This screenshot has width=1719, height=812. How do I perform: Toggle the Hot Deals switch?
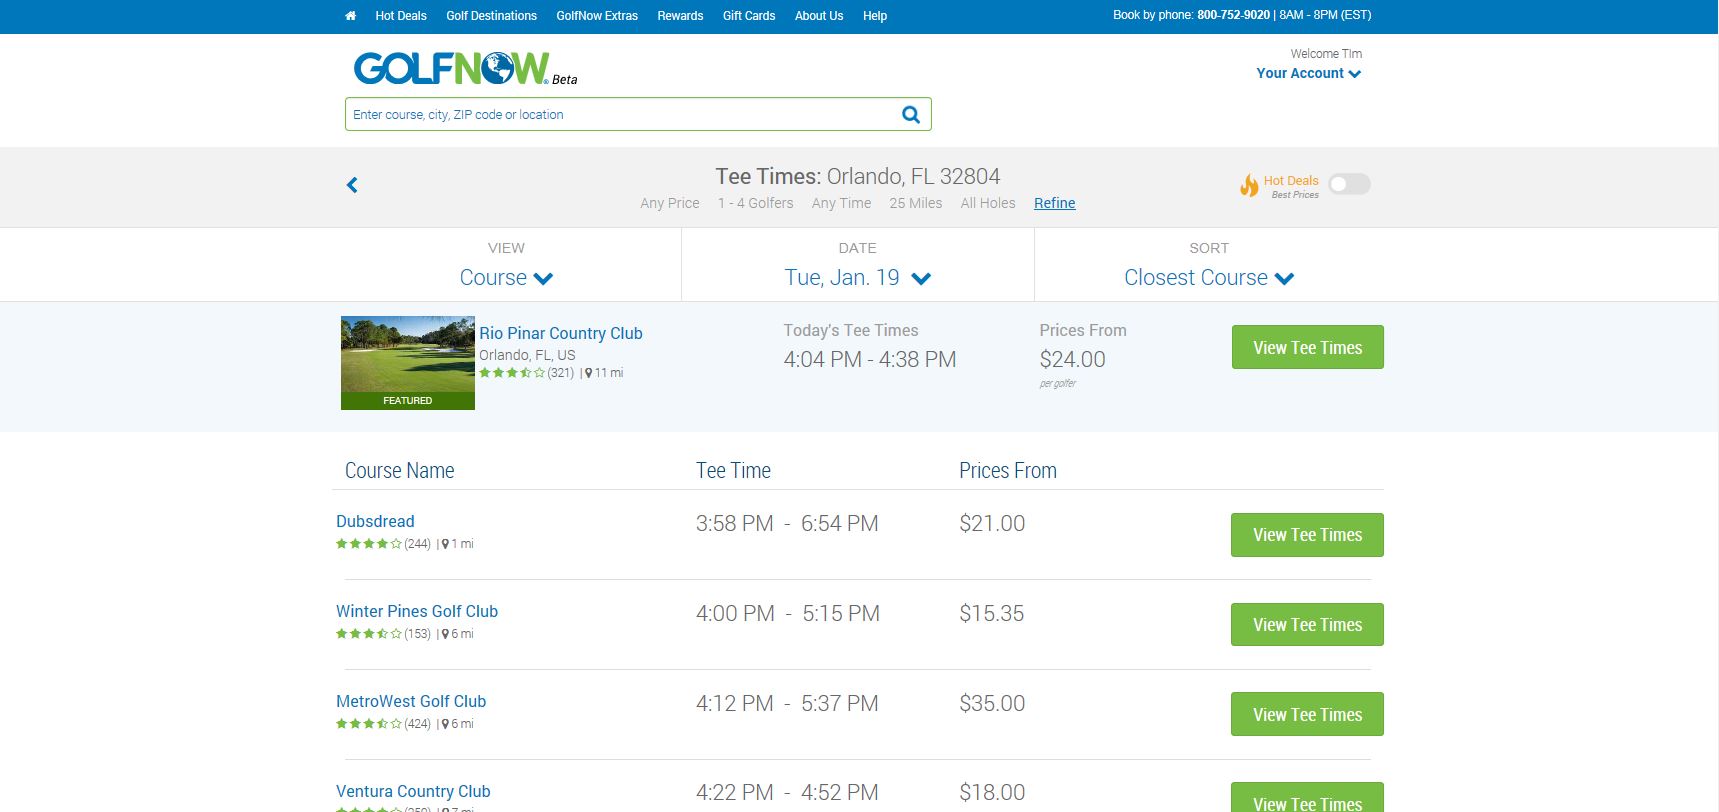coord(1349,184)
